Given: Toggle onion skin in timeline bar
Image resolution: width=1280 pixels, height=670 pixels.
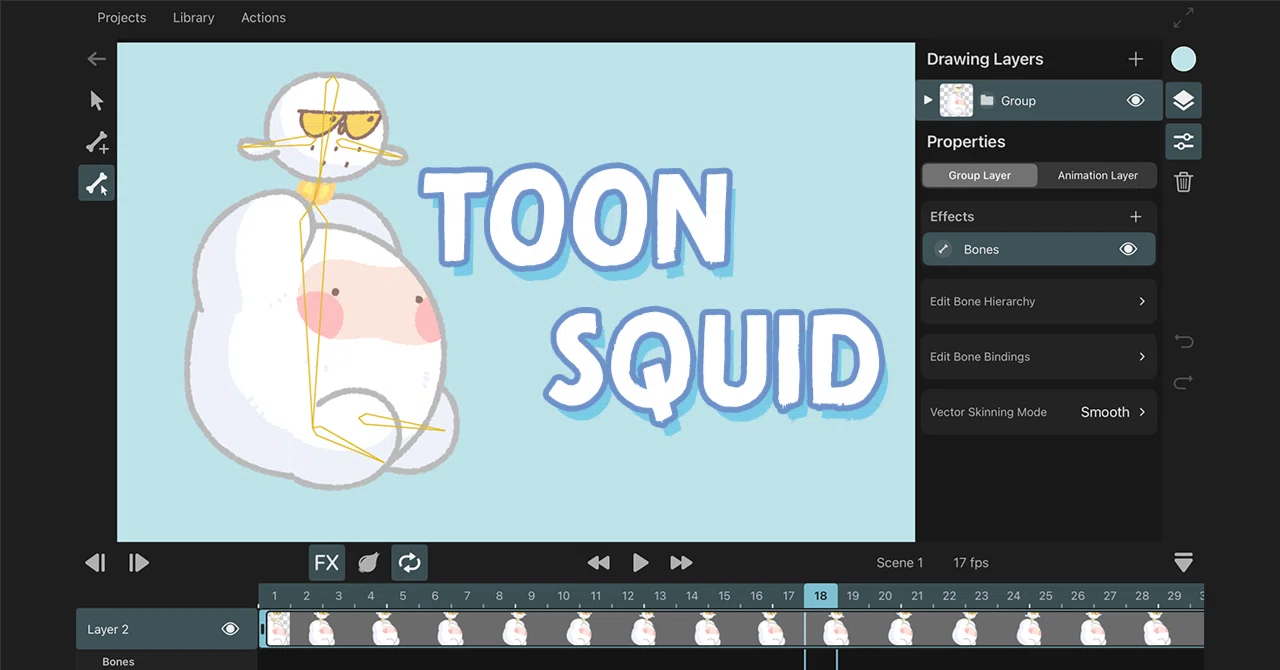Looking at the screenshot, I should [368, 563].
